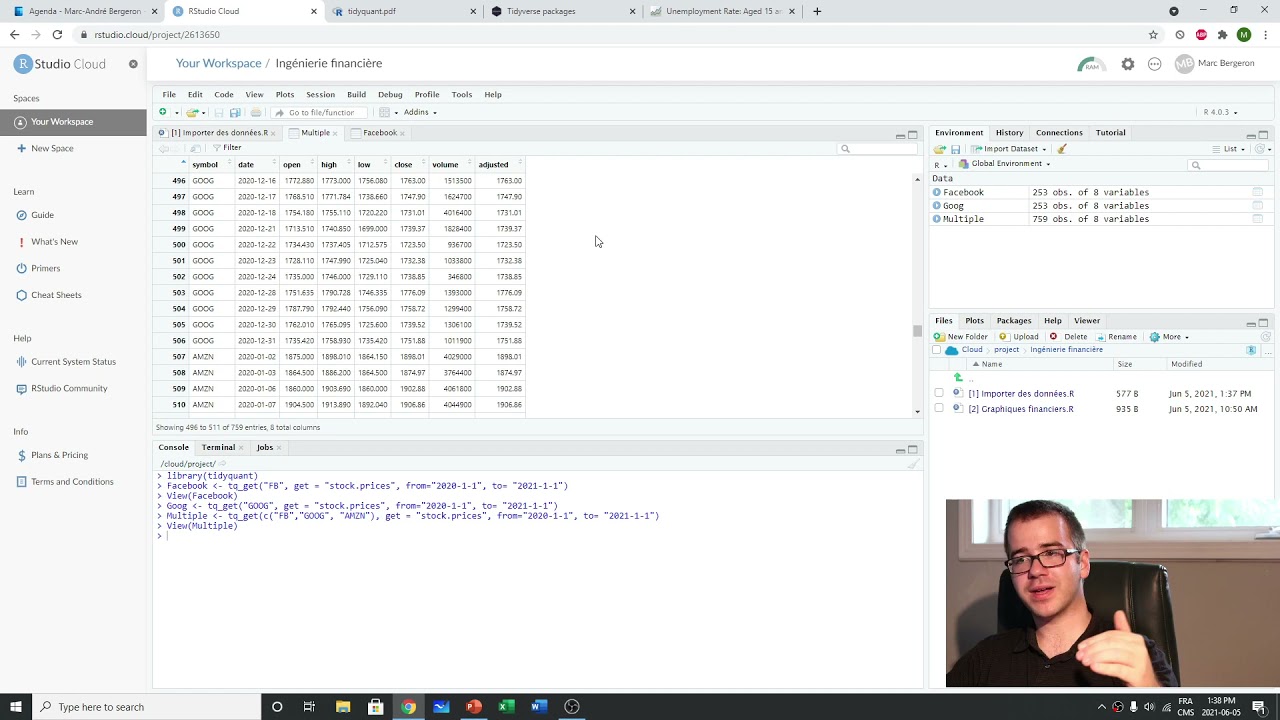Expand the Goog object in Environment
The width and height of the screenshot is (1280, 720).
pyautogui.click(x=937, y=206)
